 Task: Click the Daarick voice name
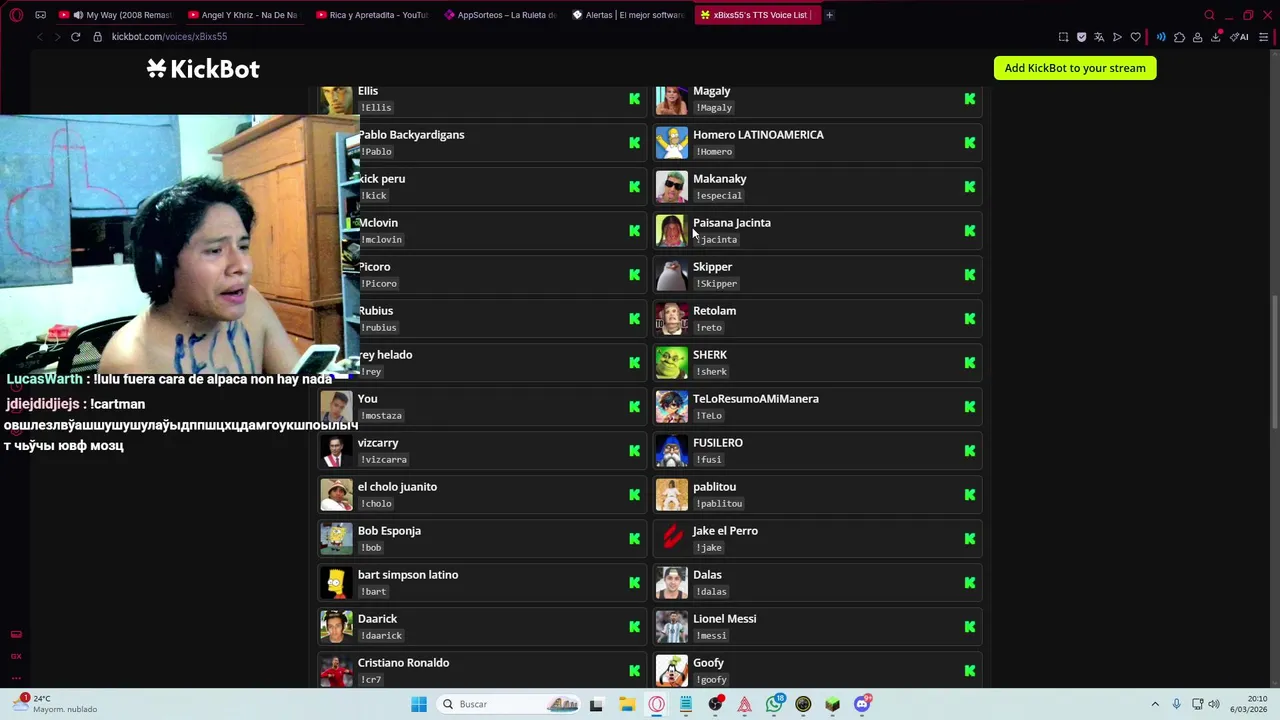click(377, 619)
